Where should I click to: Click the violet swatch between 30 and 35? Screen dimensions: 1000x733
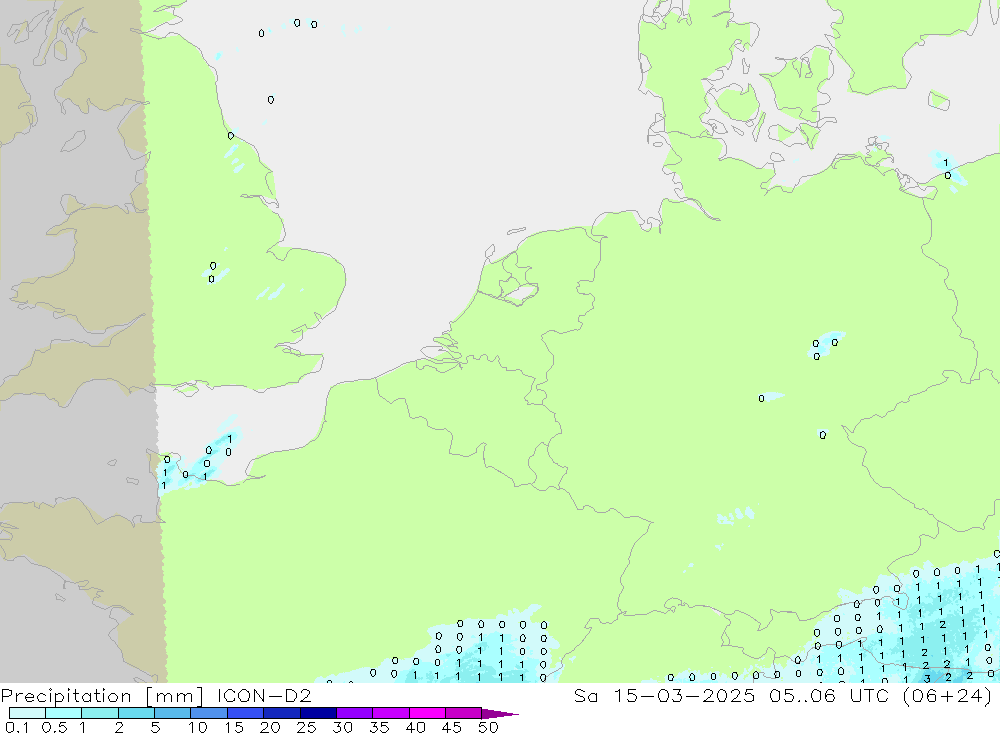pos(355,713)
